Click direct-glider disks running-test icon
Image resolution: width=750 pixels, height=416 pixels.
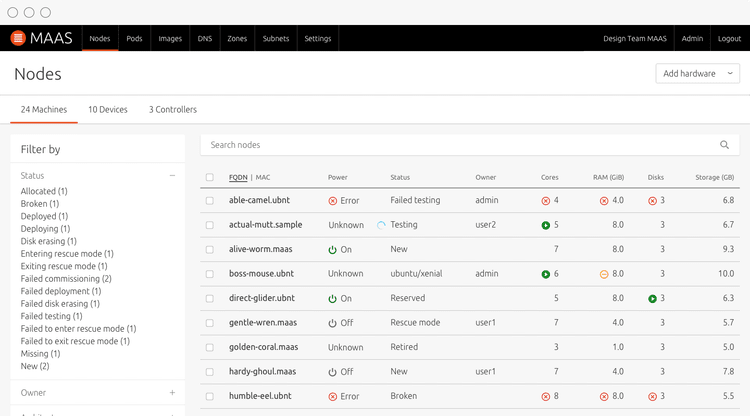pyautogui.click(x=652, y=298)
